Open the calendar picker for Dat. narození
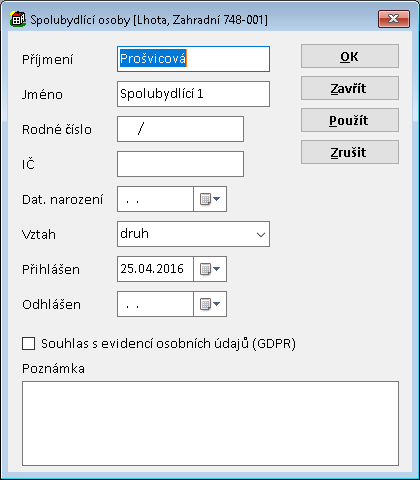Viewport: 420px width, 480px height. [x=210, y=199]
